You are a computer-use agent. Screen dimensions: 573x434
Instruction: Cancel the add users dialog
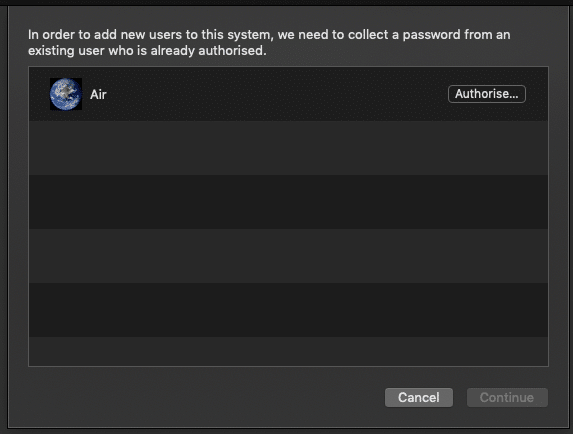419,397
